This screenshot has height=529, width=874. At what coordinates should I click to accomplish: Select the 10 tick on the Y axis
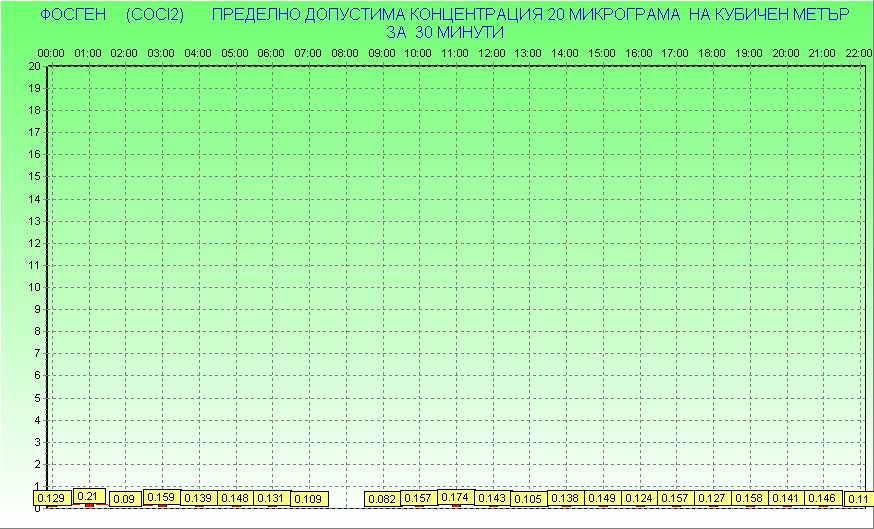[34, 287]
